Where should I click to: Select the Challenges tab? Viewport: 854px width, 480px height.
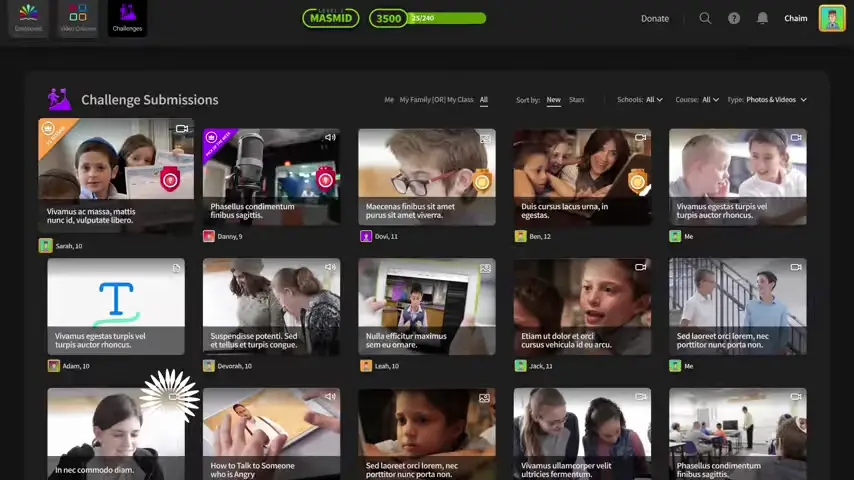click(x=127, y=18)
